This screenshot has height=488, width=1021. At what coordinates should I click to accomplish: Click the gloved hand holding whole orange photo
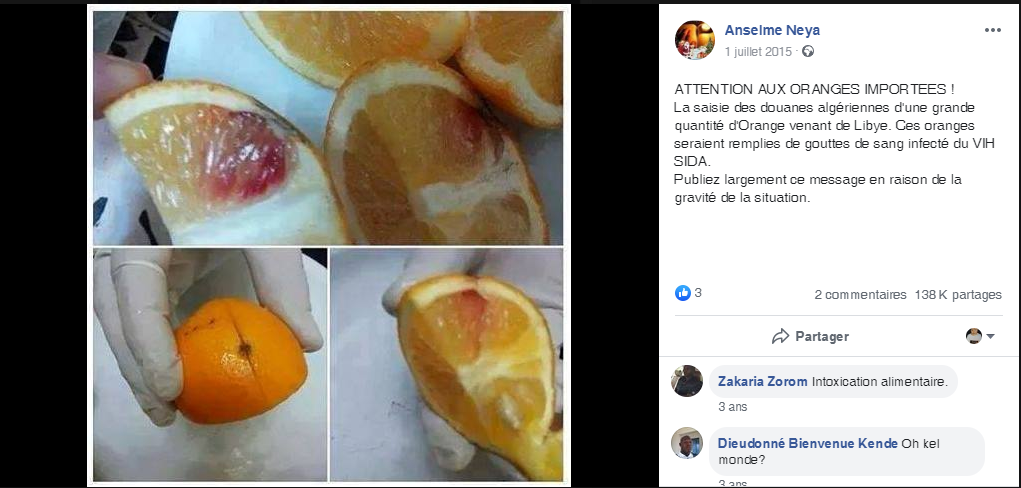pyautogui.click(x=210, y=365)
